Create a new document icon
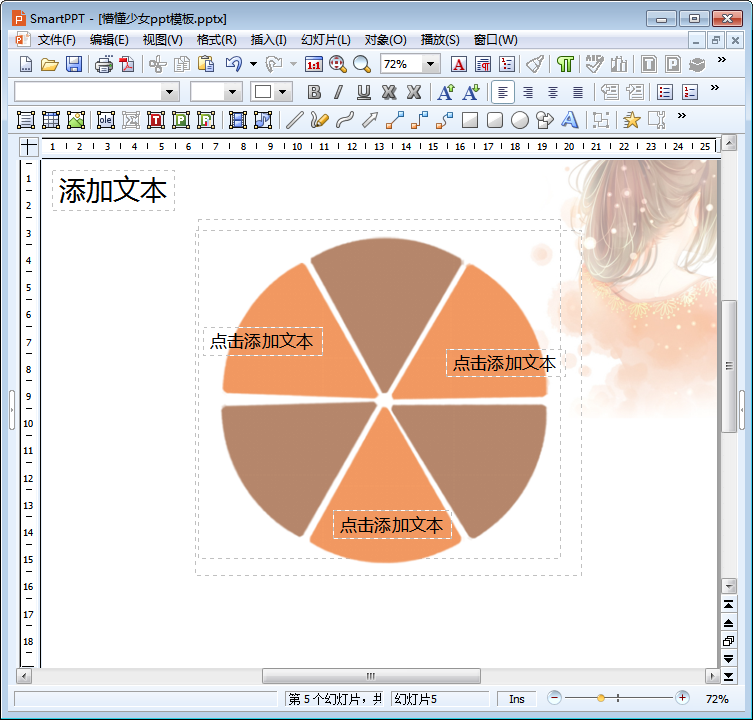 coord(26,64)
